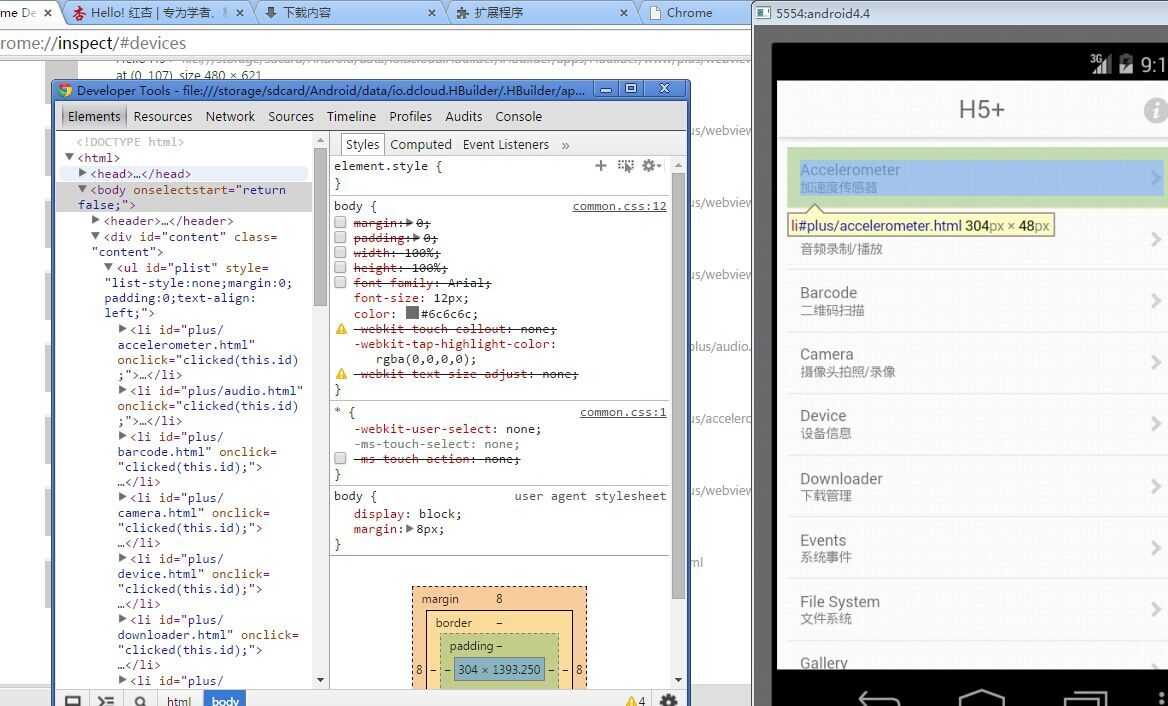
Task: Show the console drawer icon in DevTools footer
Action: [106, 701]
